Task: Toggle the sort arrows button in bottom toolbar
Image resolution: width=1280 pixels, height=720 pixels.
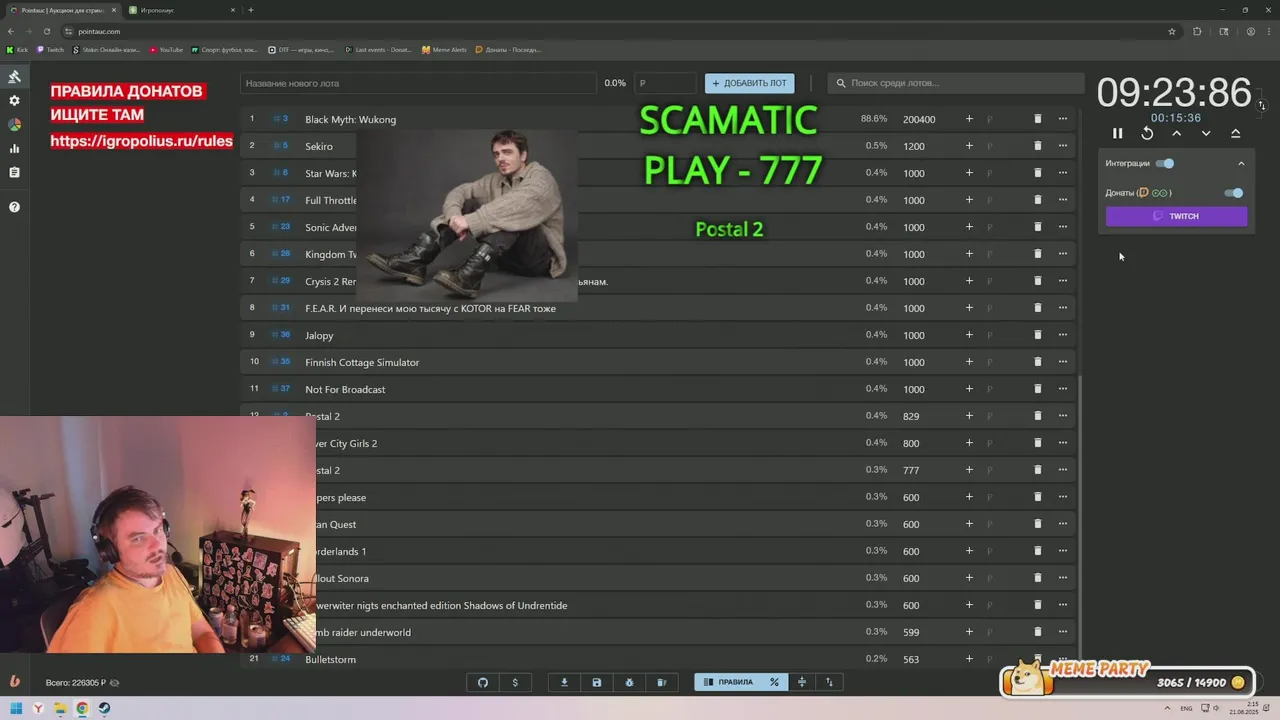Action: [829, 683]
